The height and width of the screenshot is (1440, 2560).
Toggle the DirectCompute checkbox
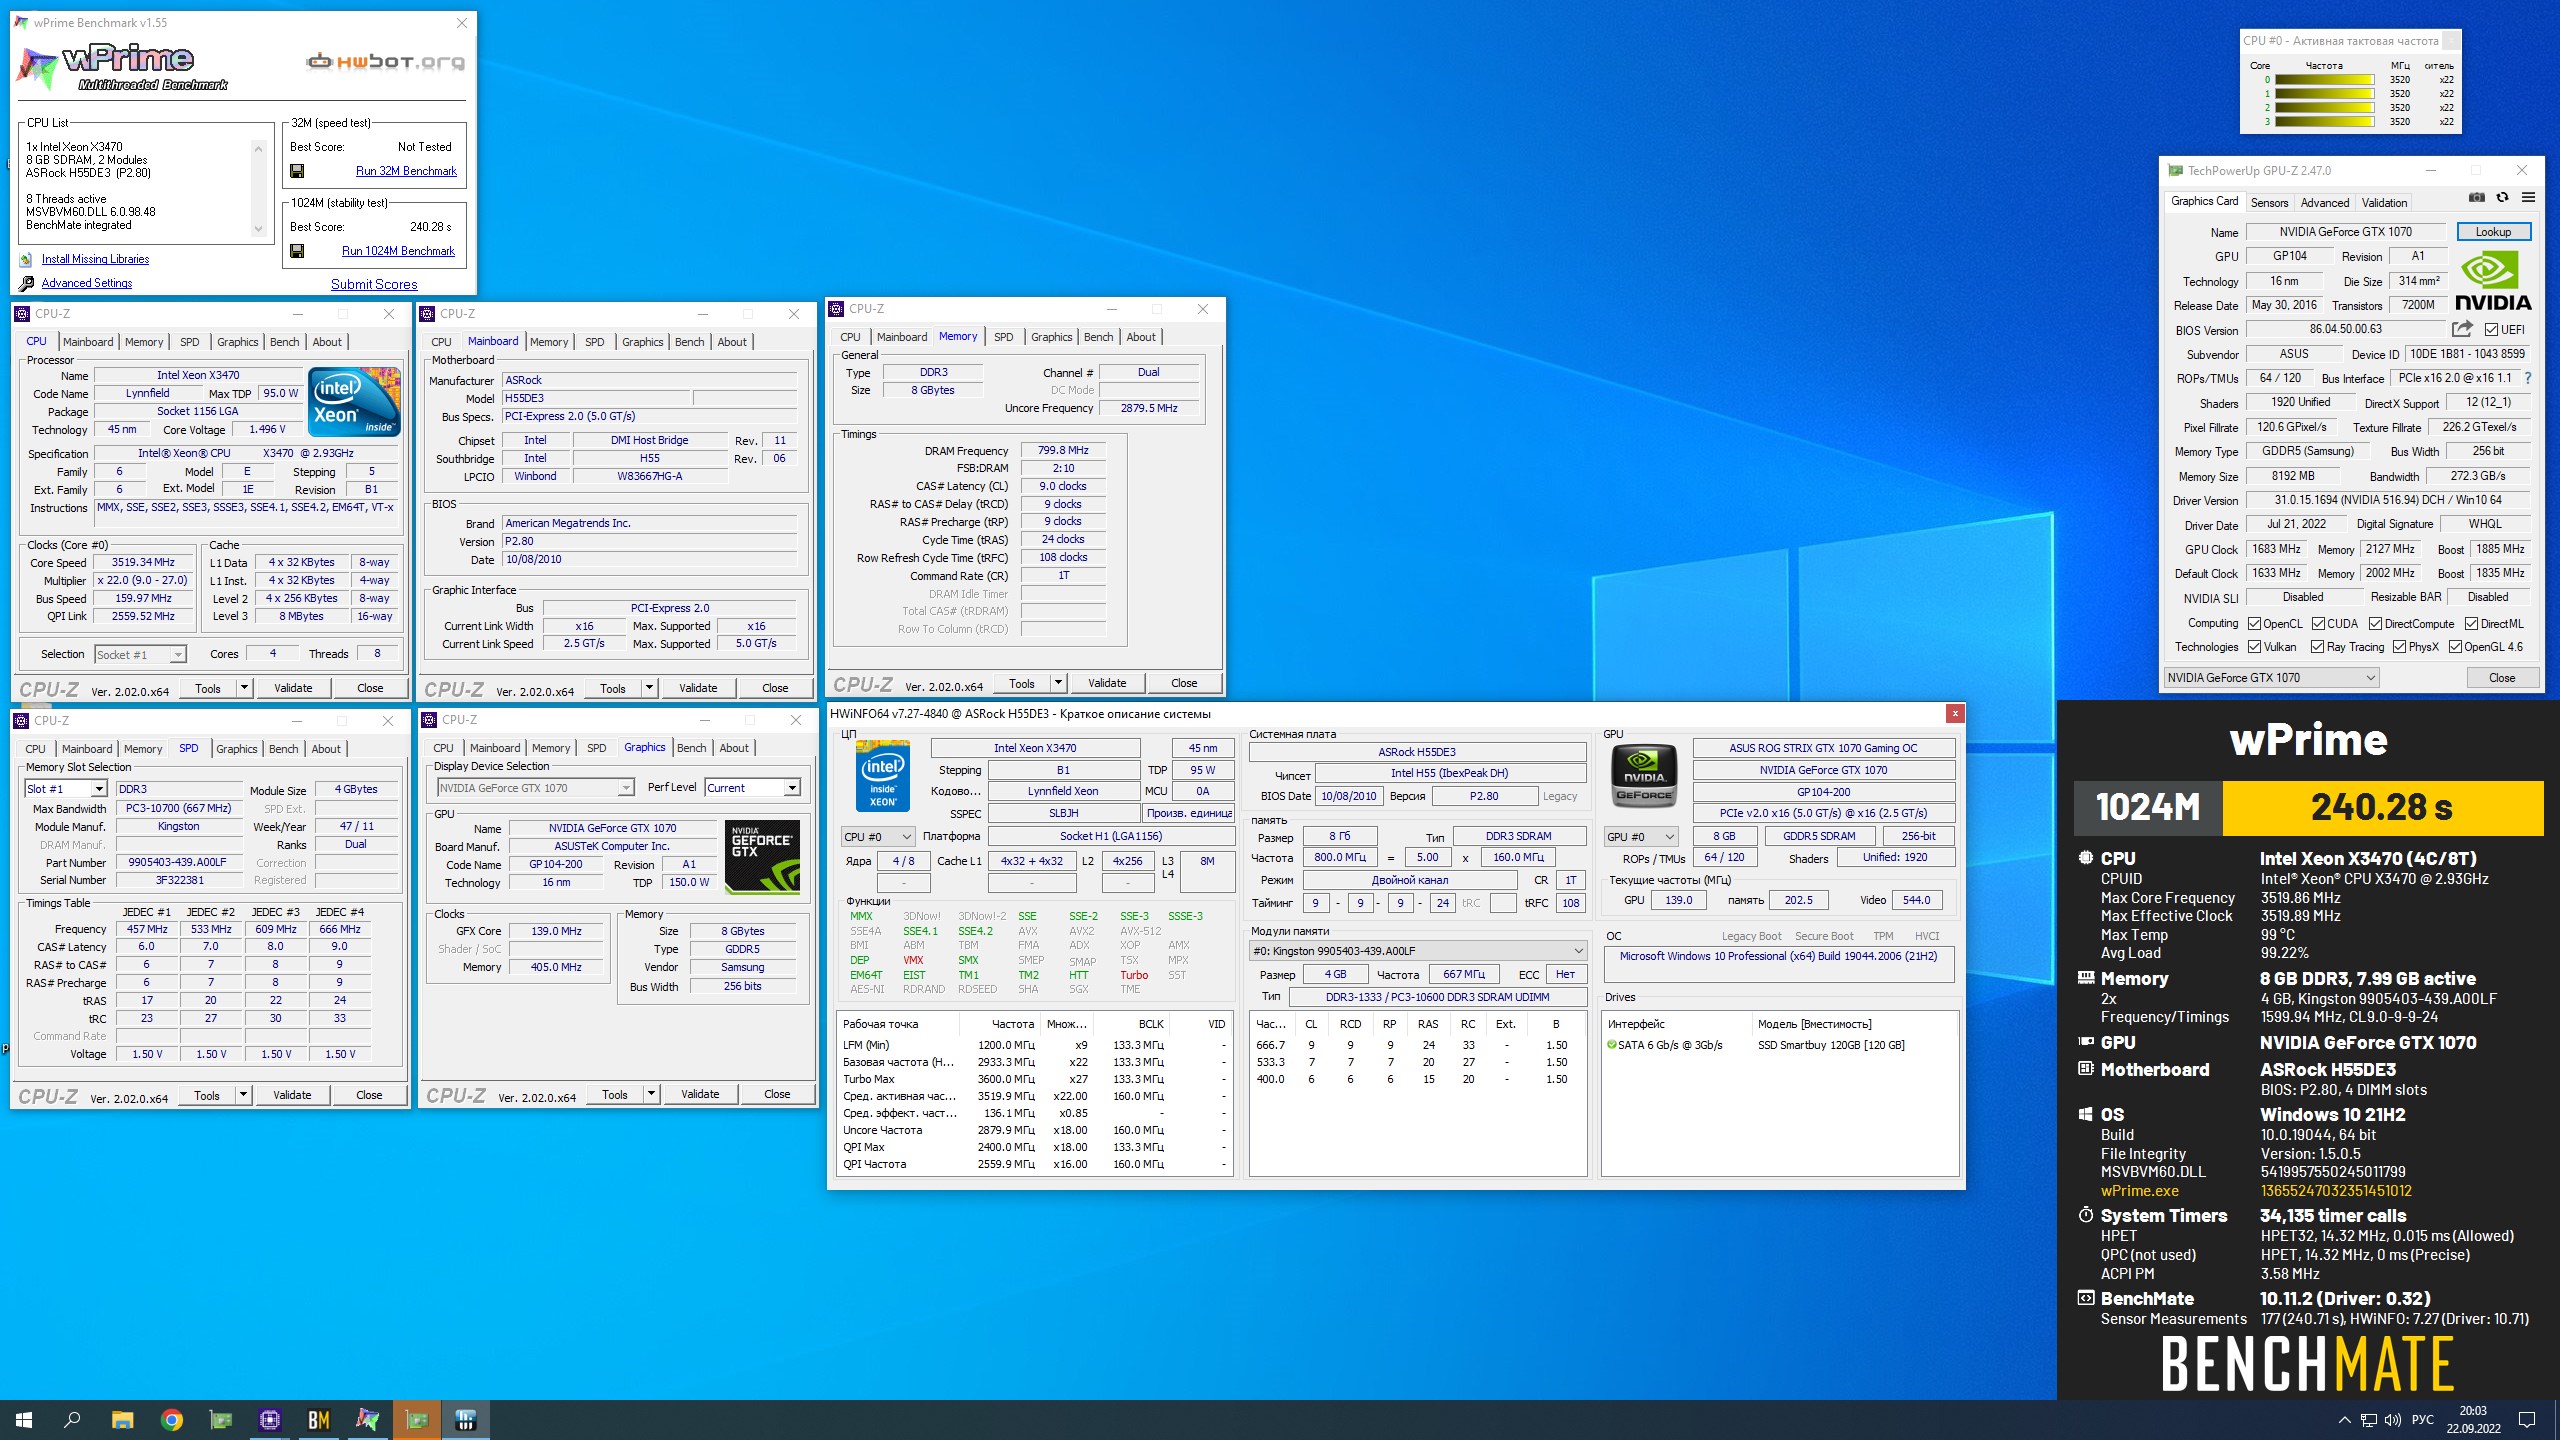[2376, 623]
